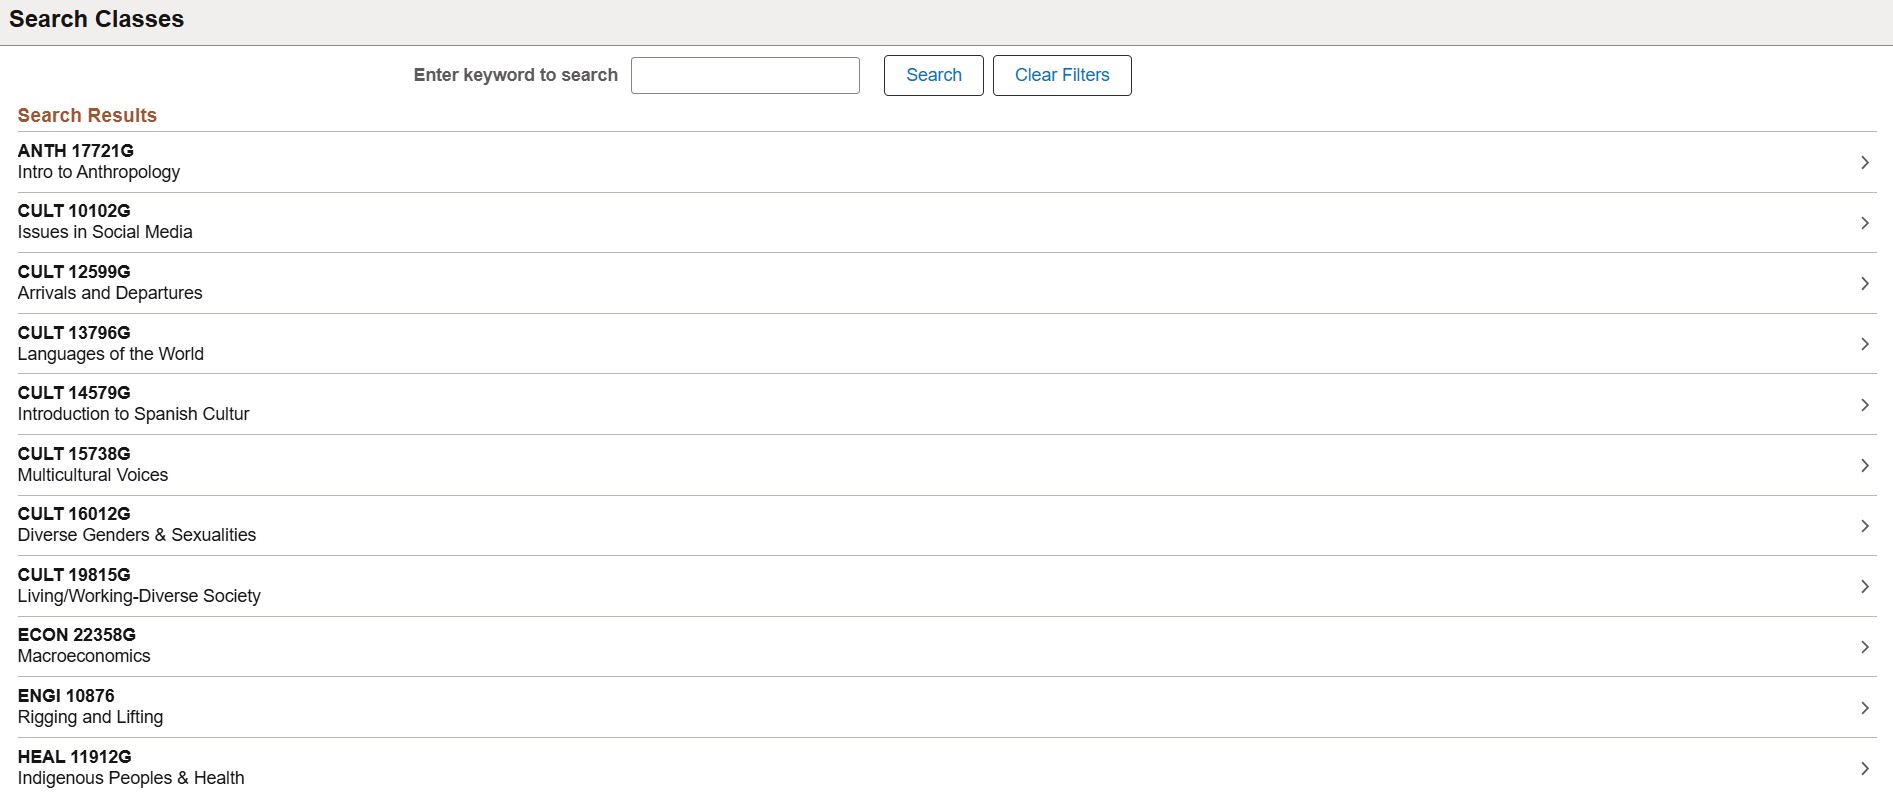Expand the ANTH 17721G row chevron
Image resolution: width=1893 pixels, height=792 pixels.
[1864, 162]
